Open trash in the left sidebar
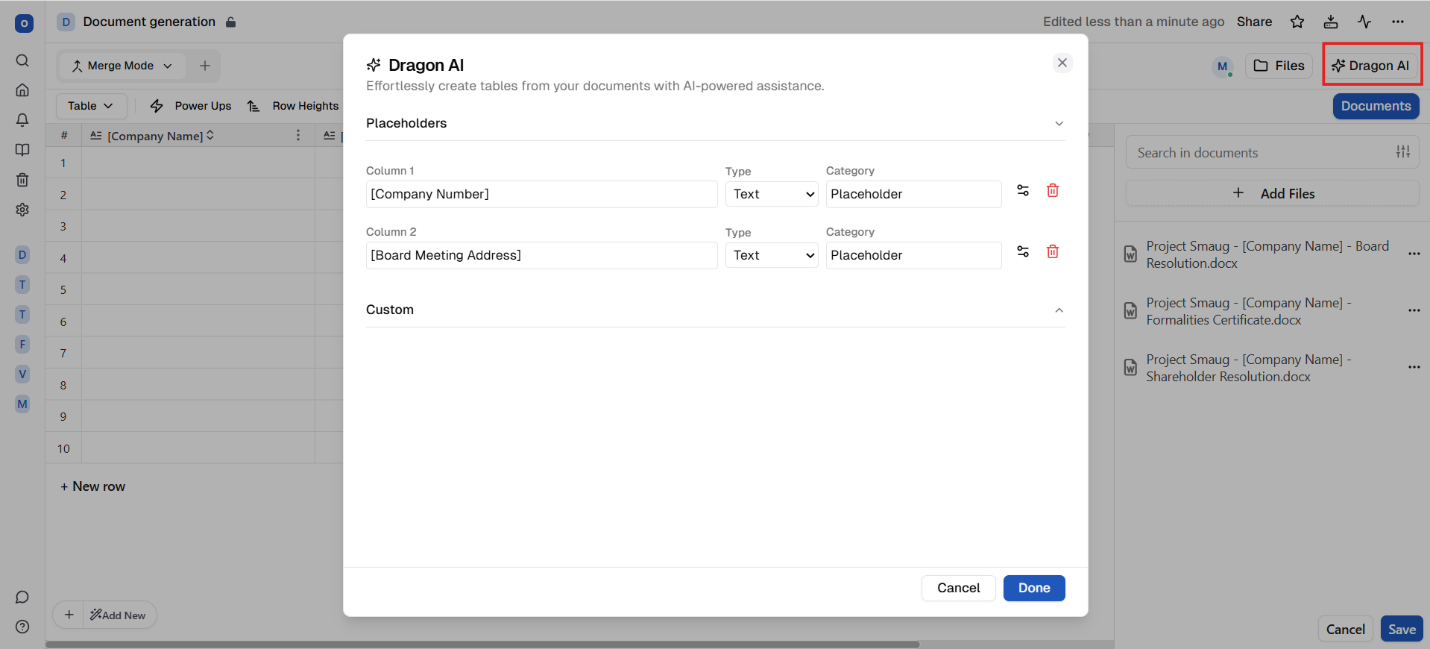The image size is (1430, 649). tap(22, 180)
